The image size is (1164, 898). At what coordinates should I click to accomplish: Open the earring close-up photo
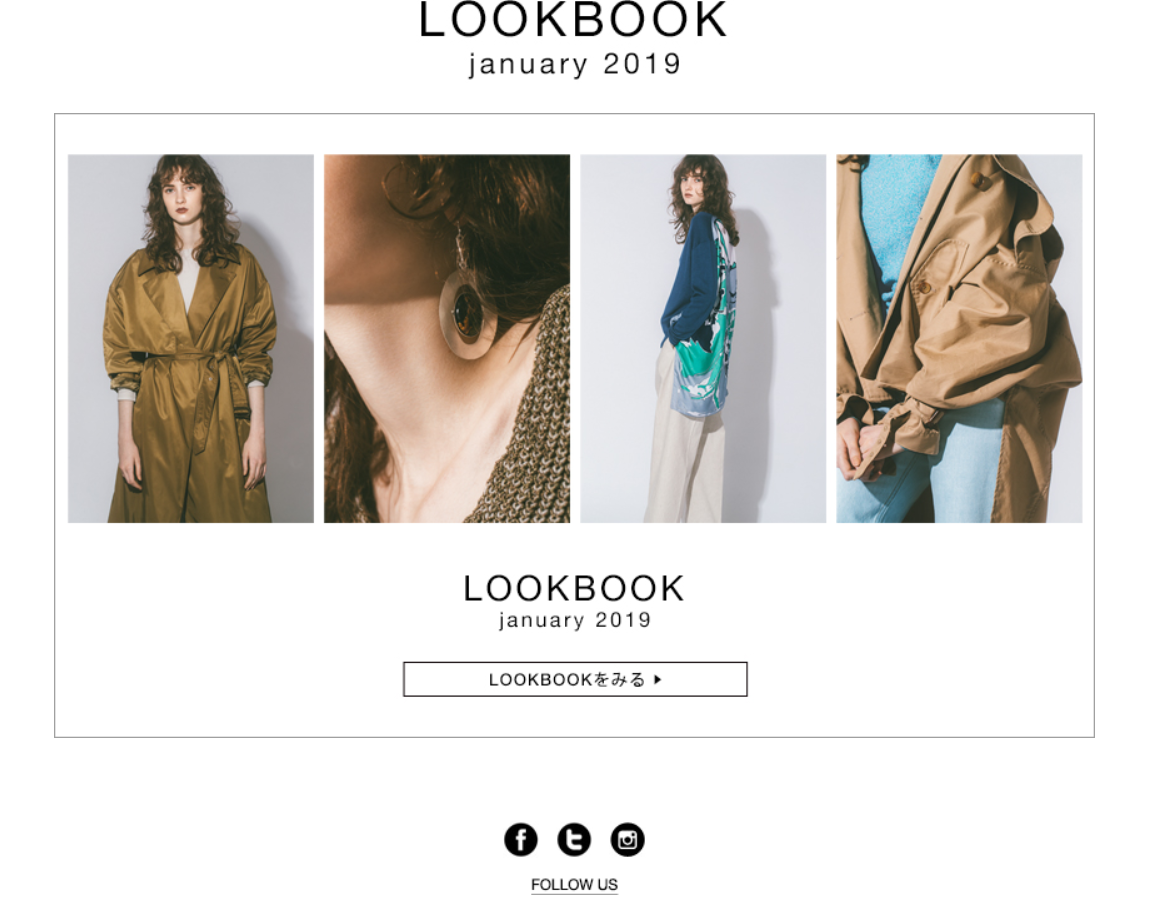click(x=447, y=338)
